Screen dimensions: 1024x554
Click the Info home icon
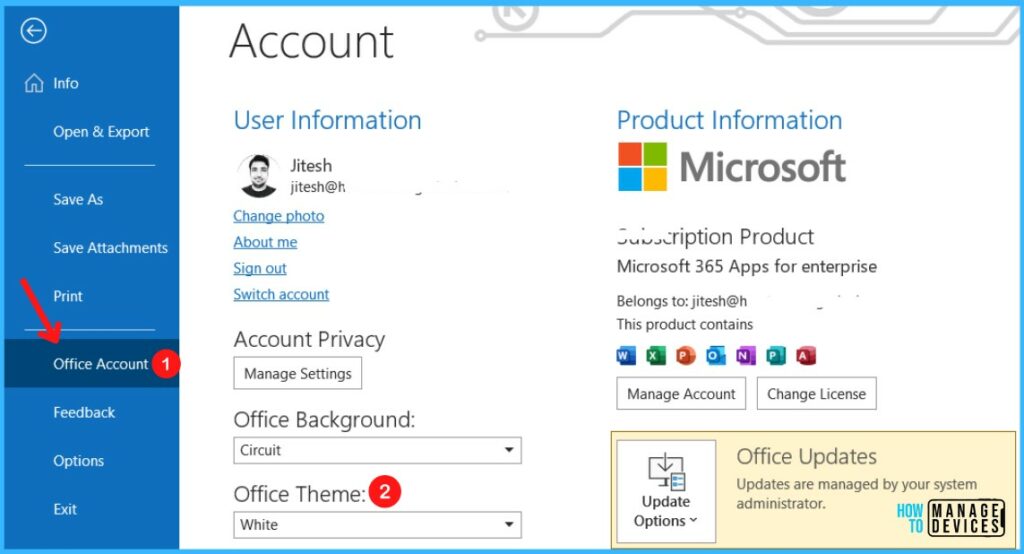coord(34,83)
